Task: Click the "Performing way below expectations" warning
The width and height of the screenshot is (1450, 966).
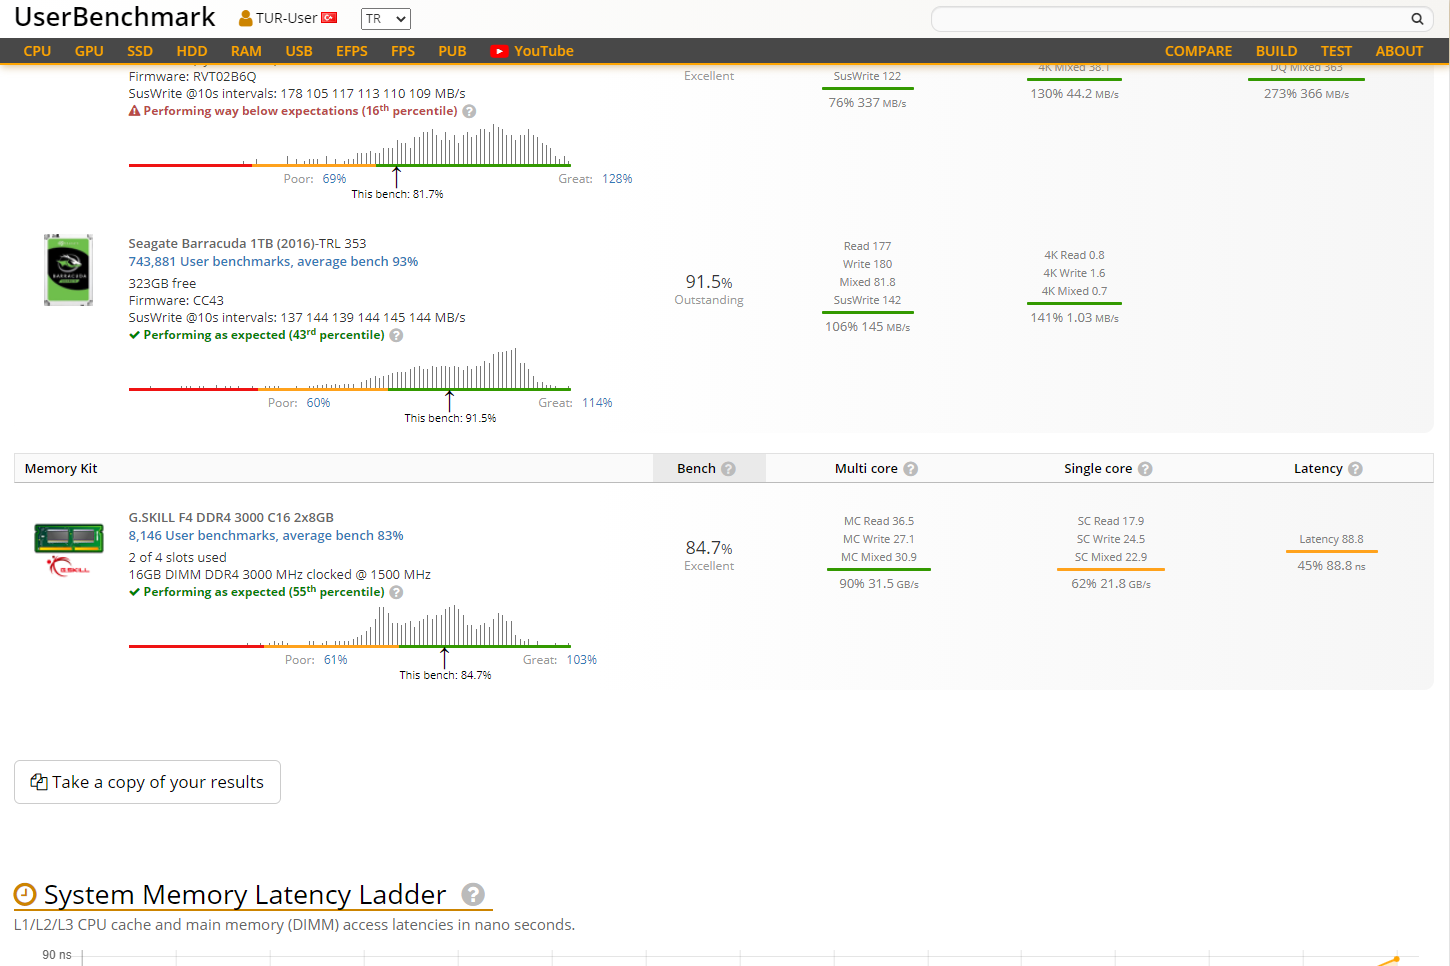Action: 293,111
